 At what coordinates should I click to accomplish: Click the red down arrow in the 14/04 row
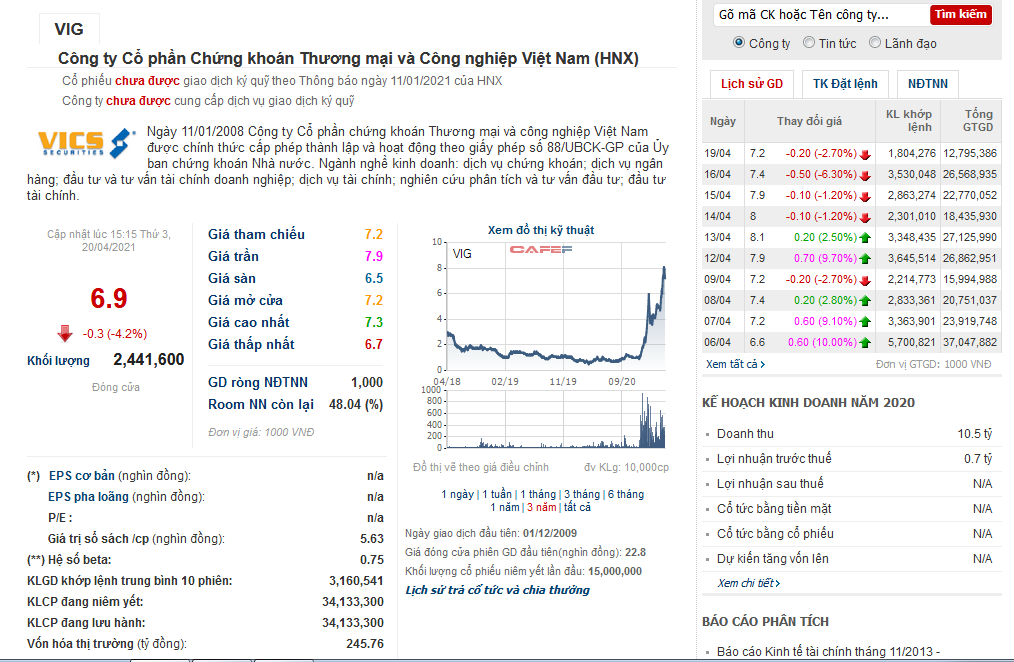click(865, 217)
